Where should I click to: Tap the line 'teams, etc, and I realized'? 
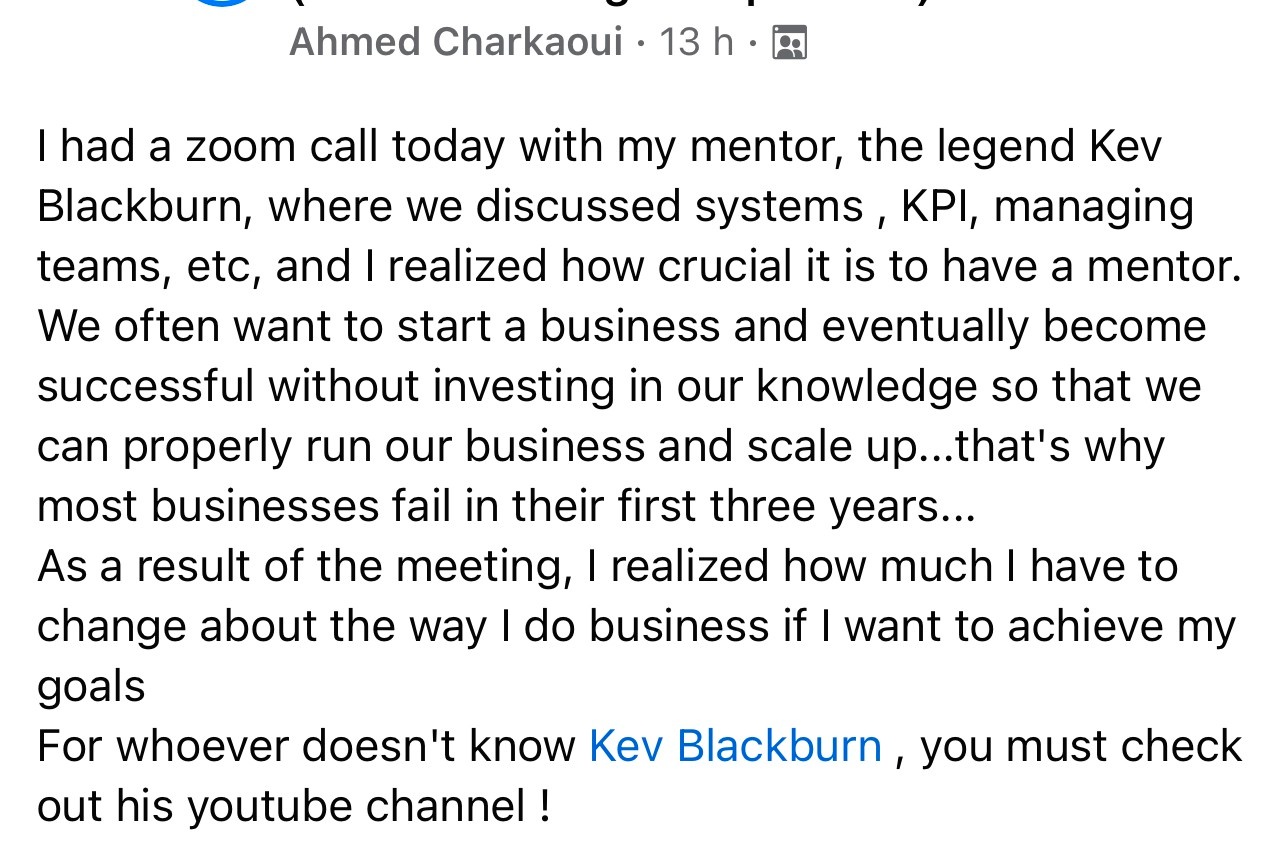tap(638, 267)
